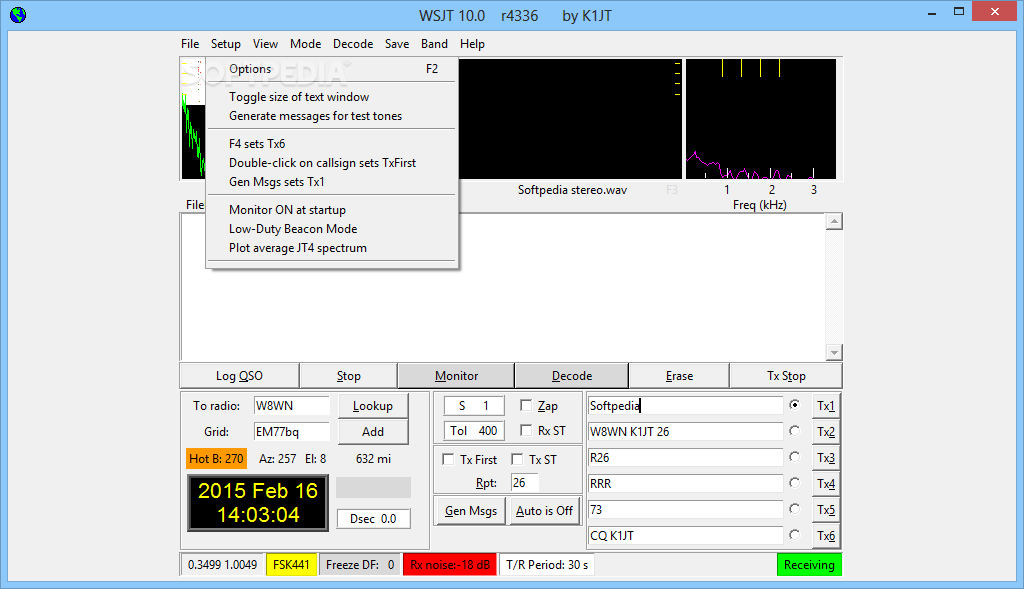Image resolution: width=1024 pixels, height=589 pixels.
Task: Click the Freq (kHz) spectrum plot
Action: (761, 119)
